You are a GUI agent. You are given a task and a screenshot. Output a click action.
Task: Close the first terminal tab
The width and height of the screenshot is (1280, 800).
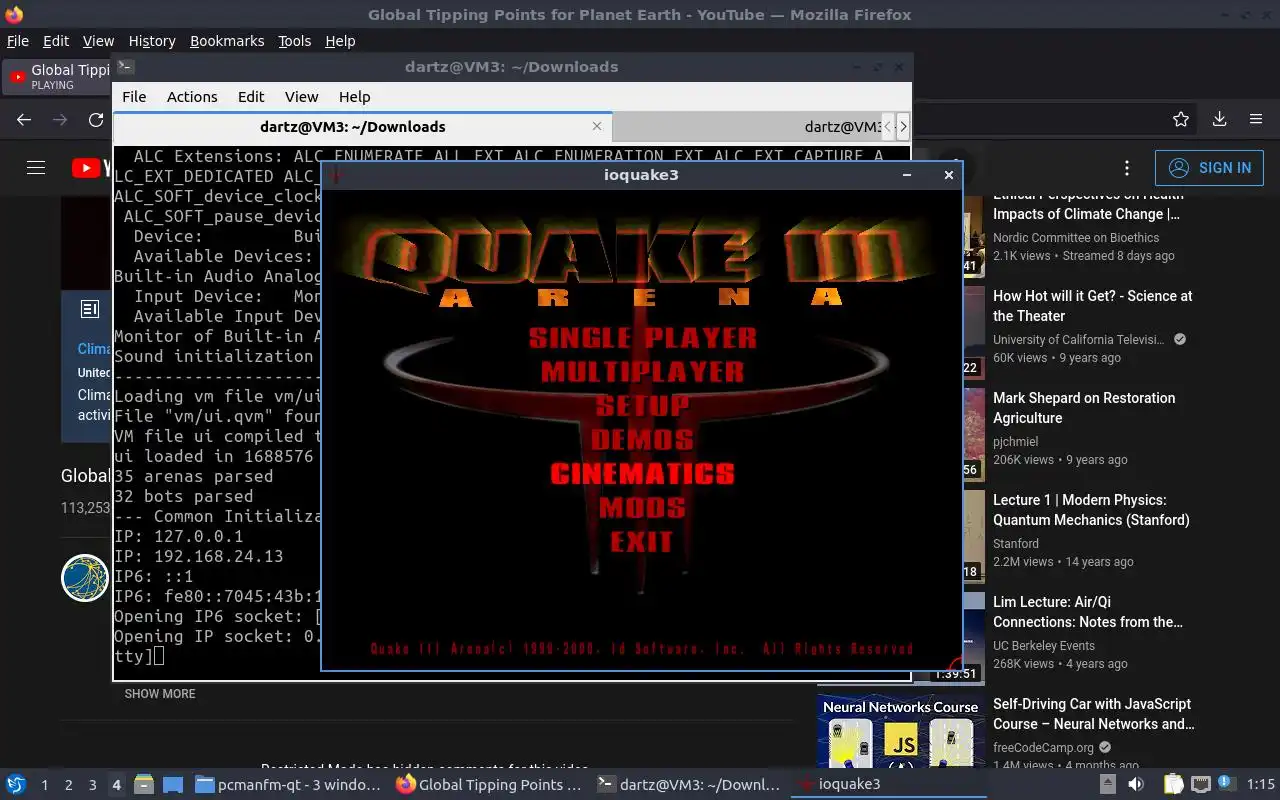[597, 126]
